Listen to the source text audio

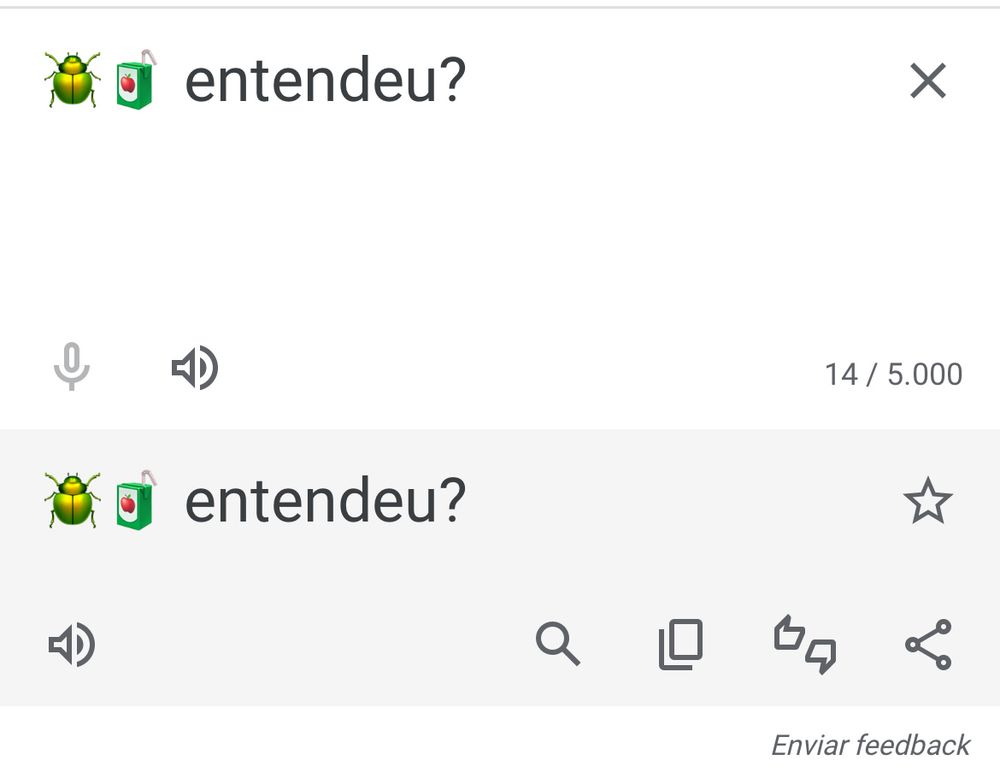(195, 368)
